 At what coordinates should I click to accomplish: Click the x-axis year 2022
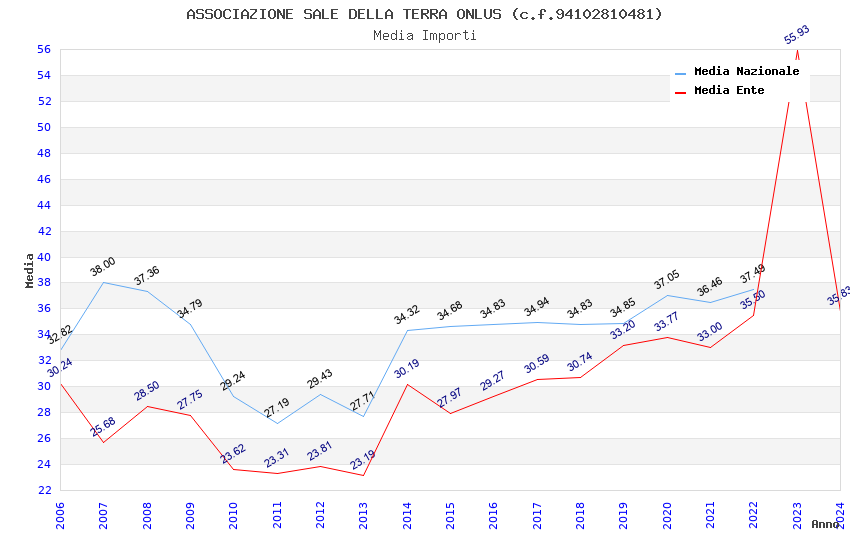coord(754,516)
